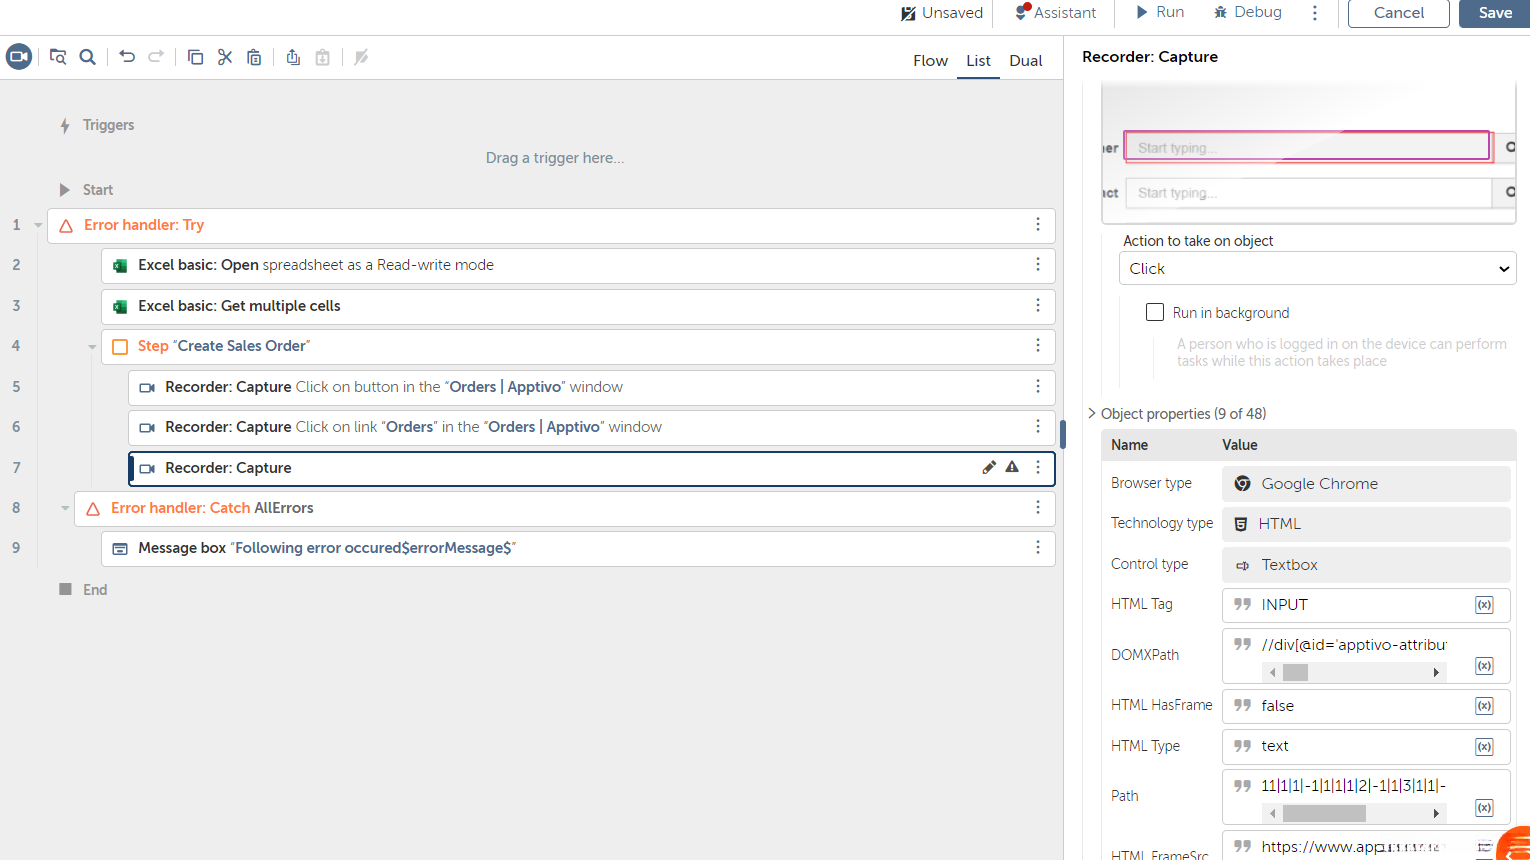
Task: Click the HTML Tag input field
Action: coord(1366,605)
